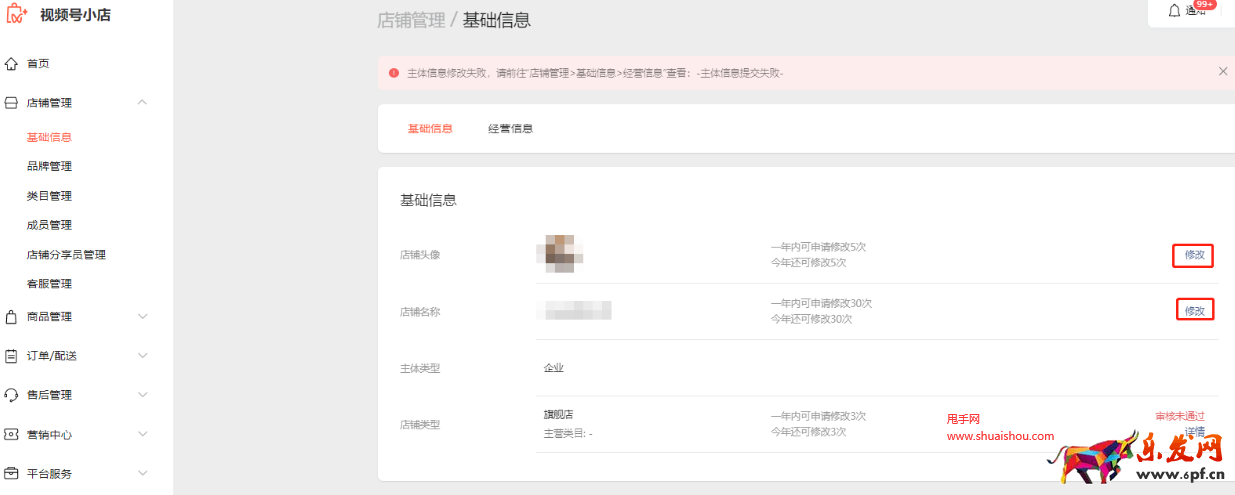Click the clipboard icon beside 订单/配送
Screen dimensions: 1235x495
click(12, 356)
